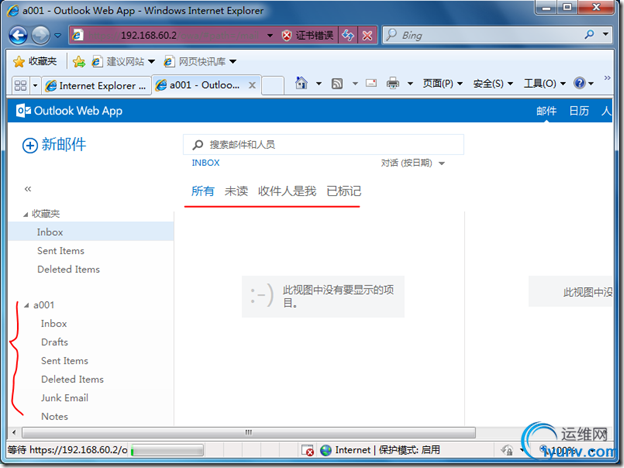The height and width of the screenshot is (468, 624).
Task: Select the 未读 unread filter
Action: tap(236, 191)
